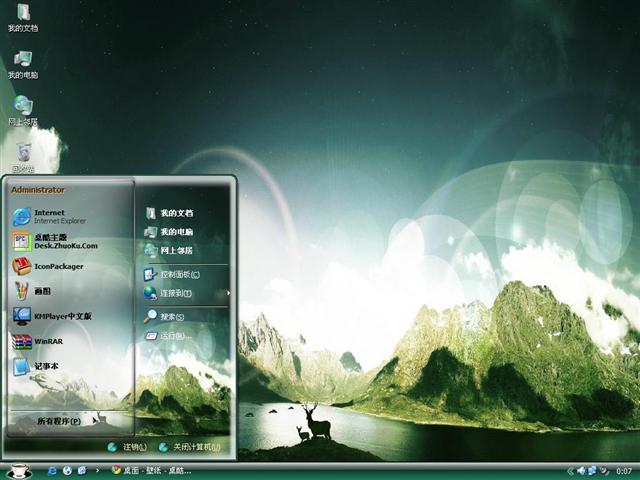Click 关闭计算机(U) shut down button

pos(190,447)
